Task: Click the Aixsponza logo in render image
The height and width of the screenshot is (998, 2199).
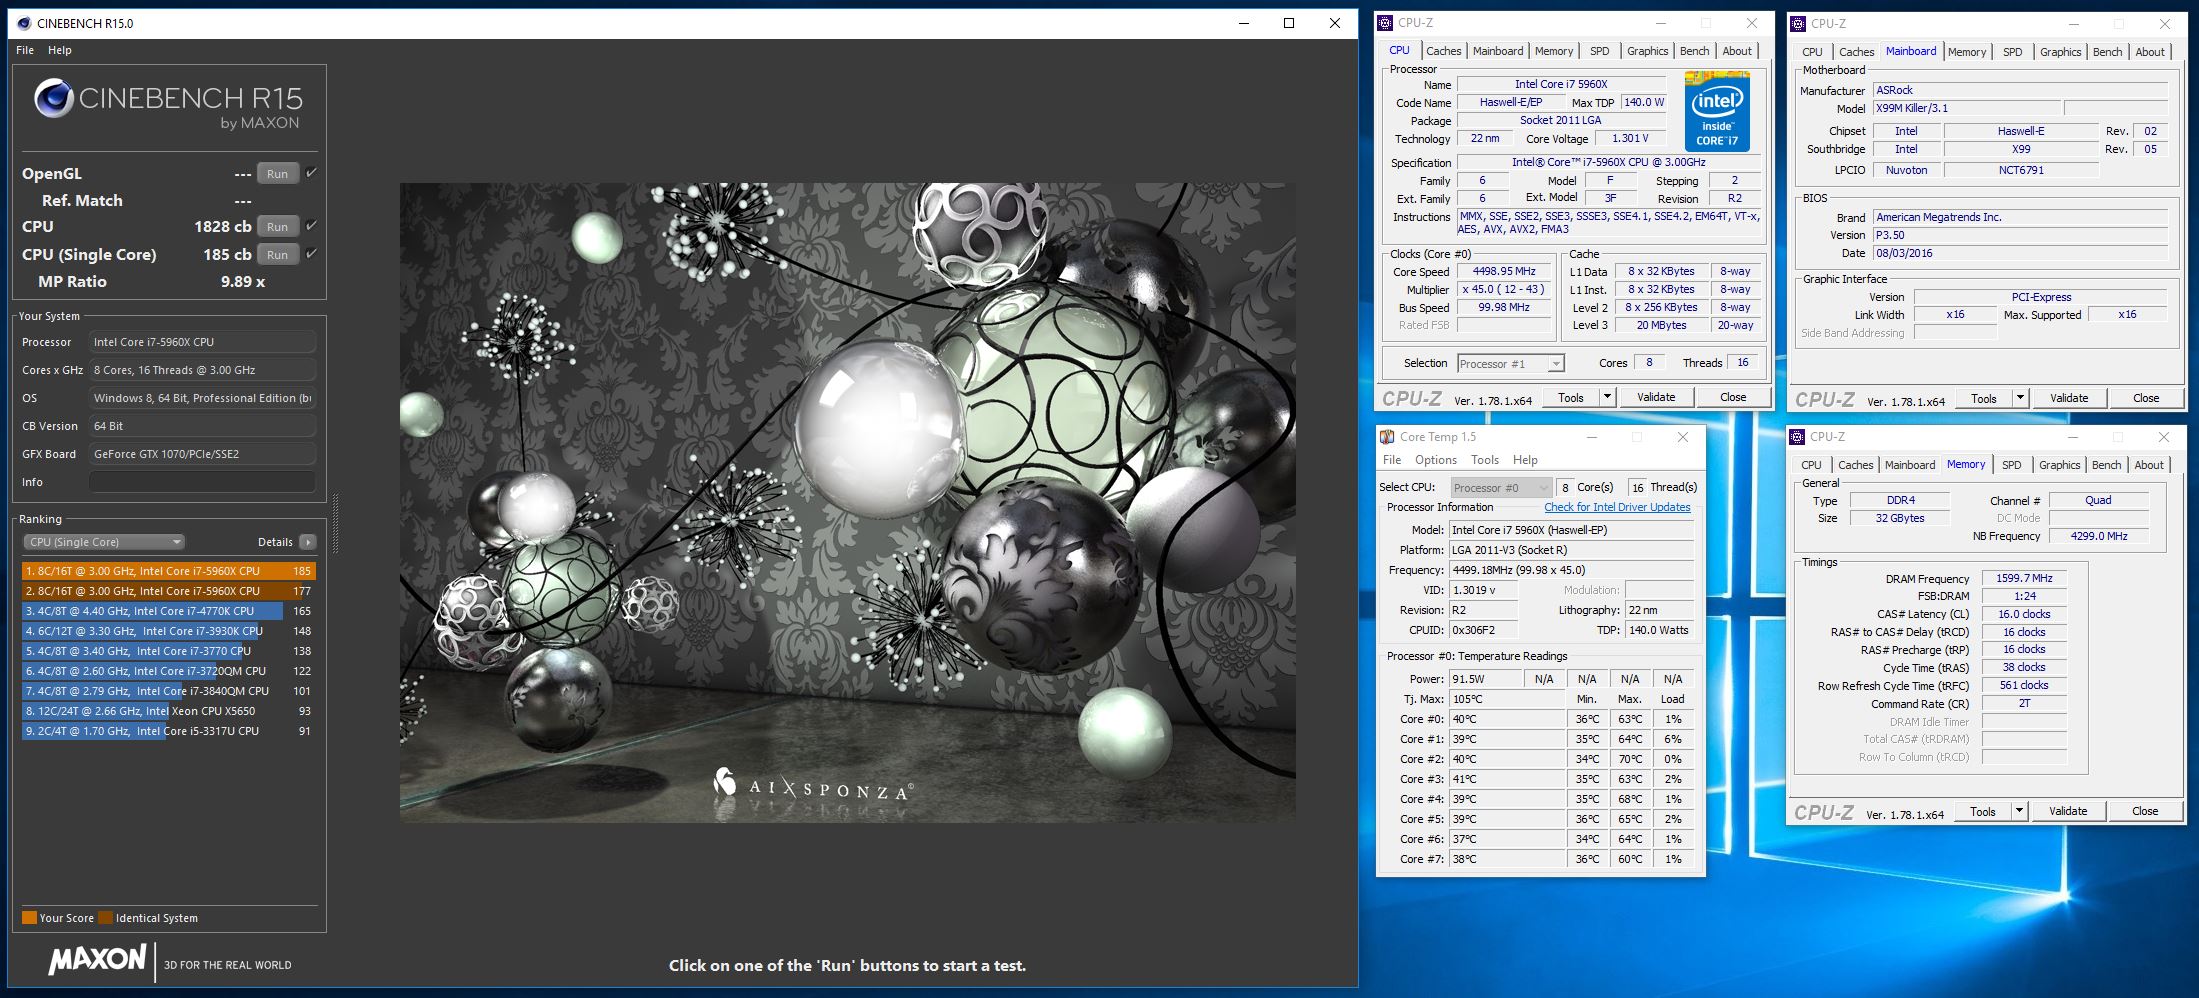Action: [x=812, y=785]
